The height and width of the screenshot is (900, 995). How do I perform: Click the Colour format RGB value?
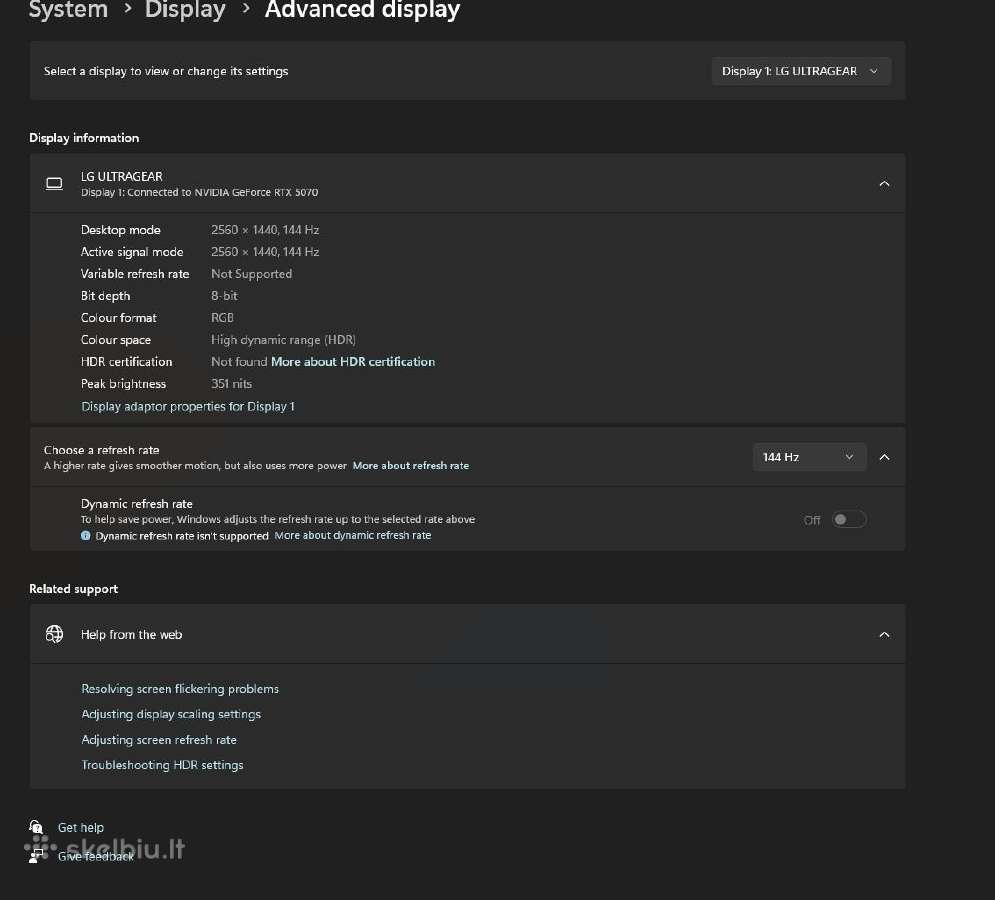(x=223, y=318)
